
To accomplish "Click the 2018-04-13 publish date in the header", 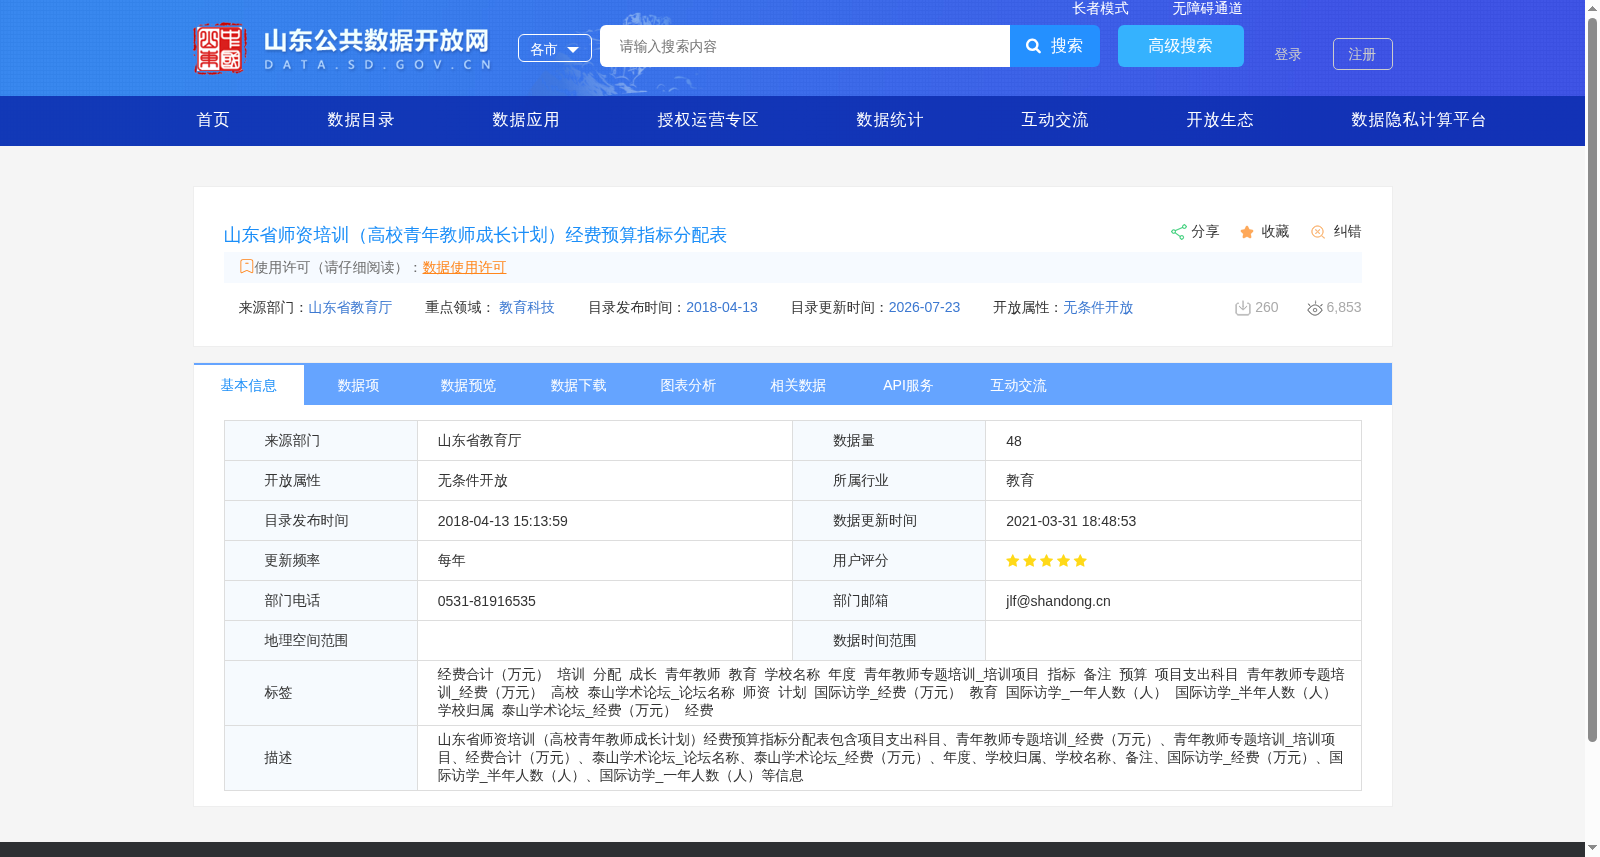I will tap(722, 308).
